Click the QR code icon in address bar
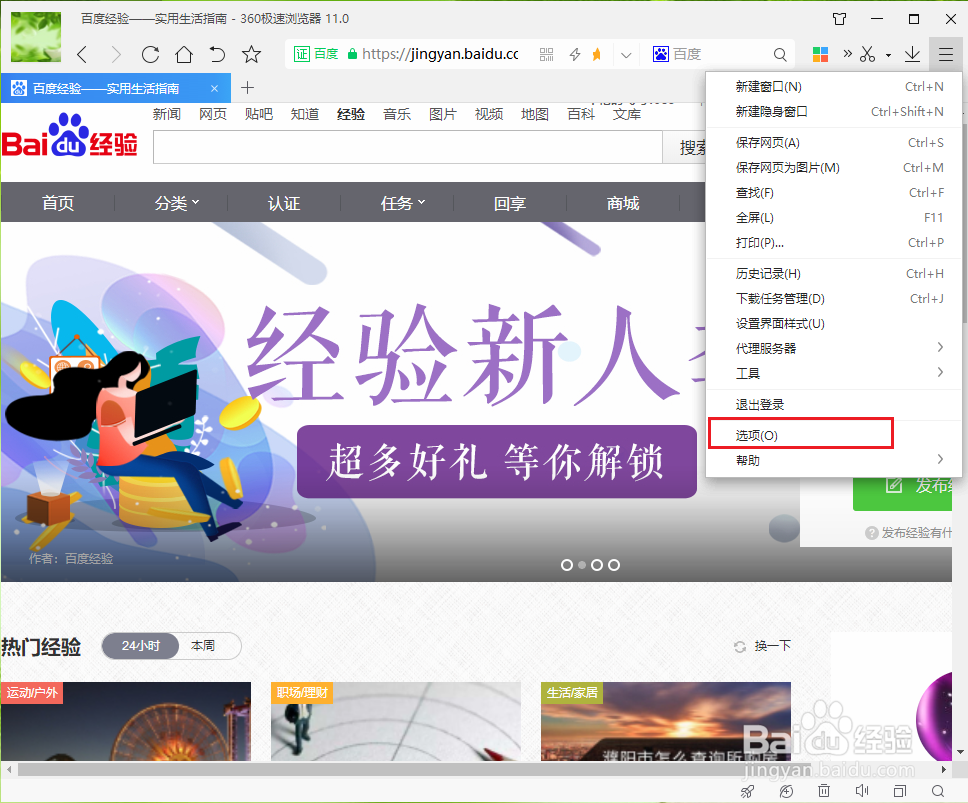The height and width of the screenshot is (803, 968). coord(547,54)
